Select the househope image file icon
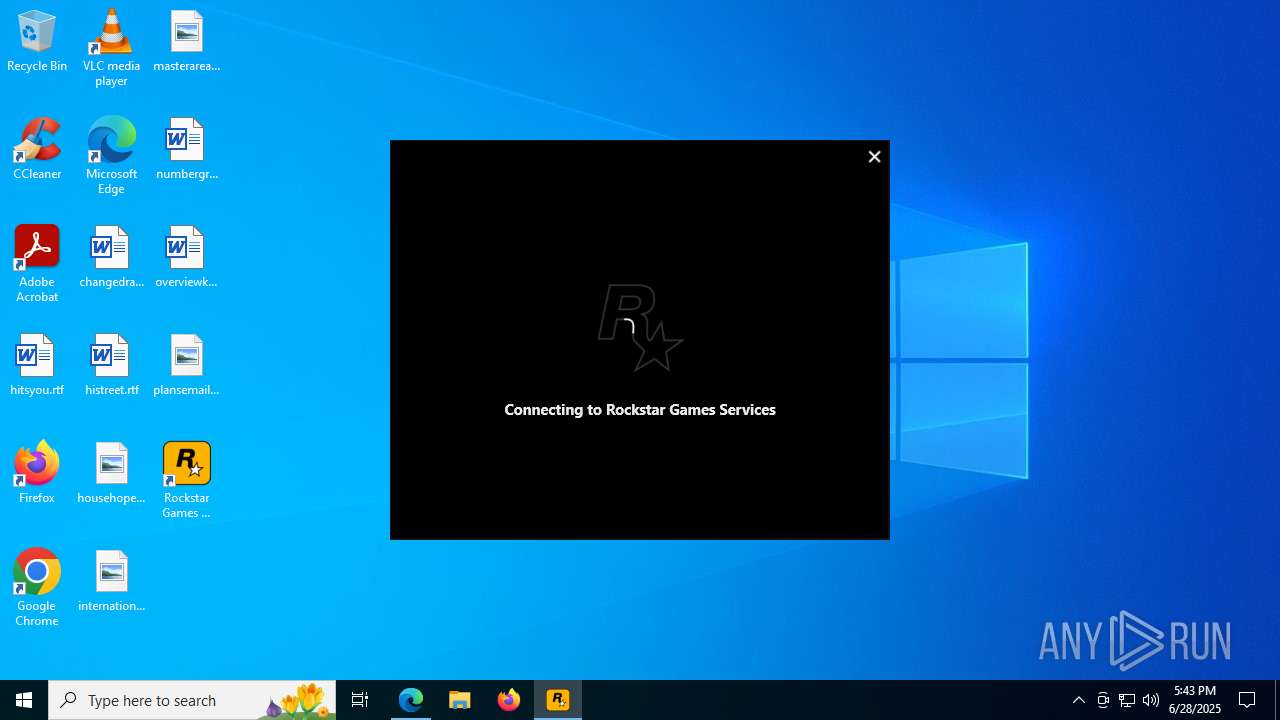This screenshot has width=1280, height=720. click(x=111, y=474)
